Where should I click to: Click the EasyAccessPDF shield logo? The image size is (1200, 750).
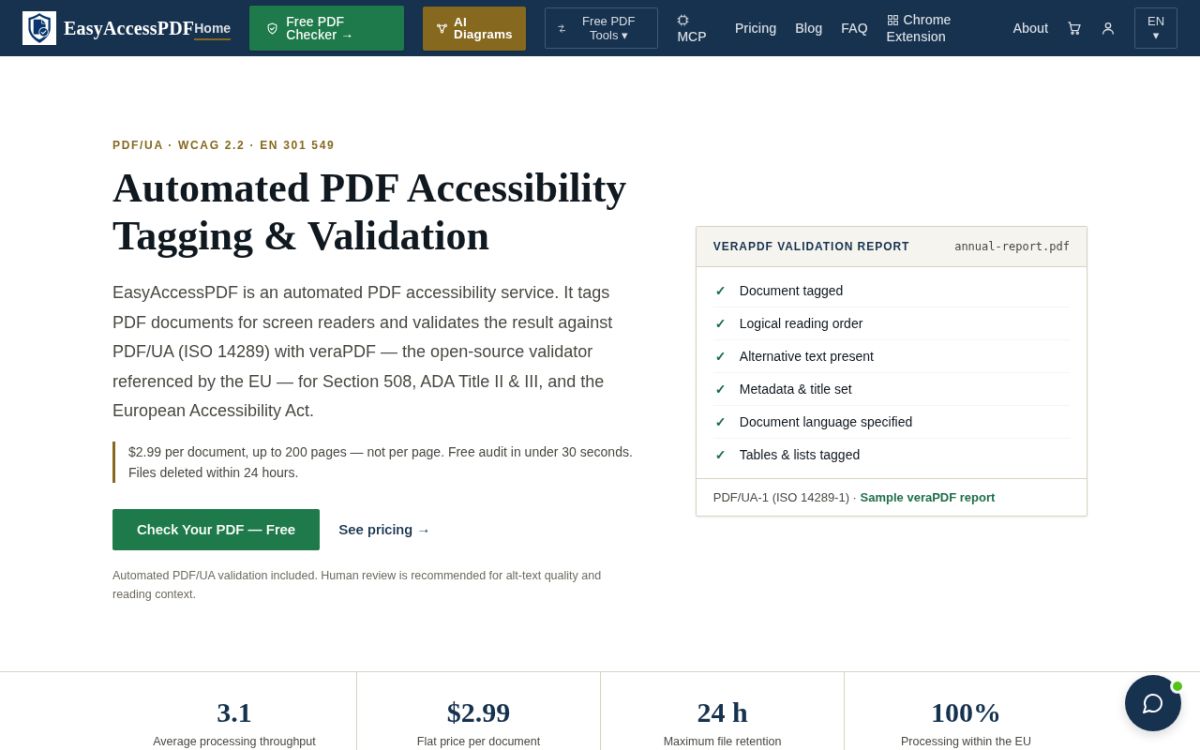(x=39, y=28)
